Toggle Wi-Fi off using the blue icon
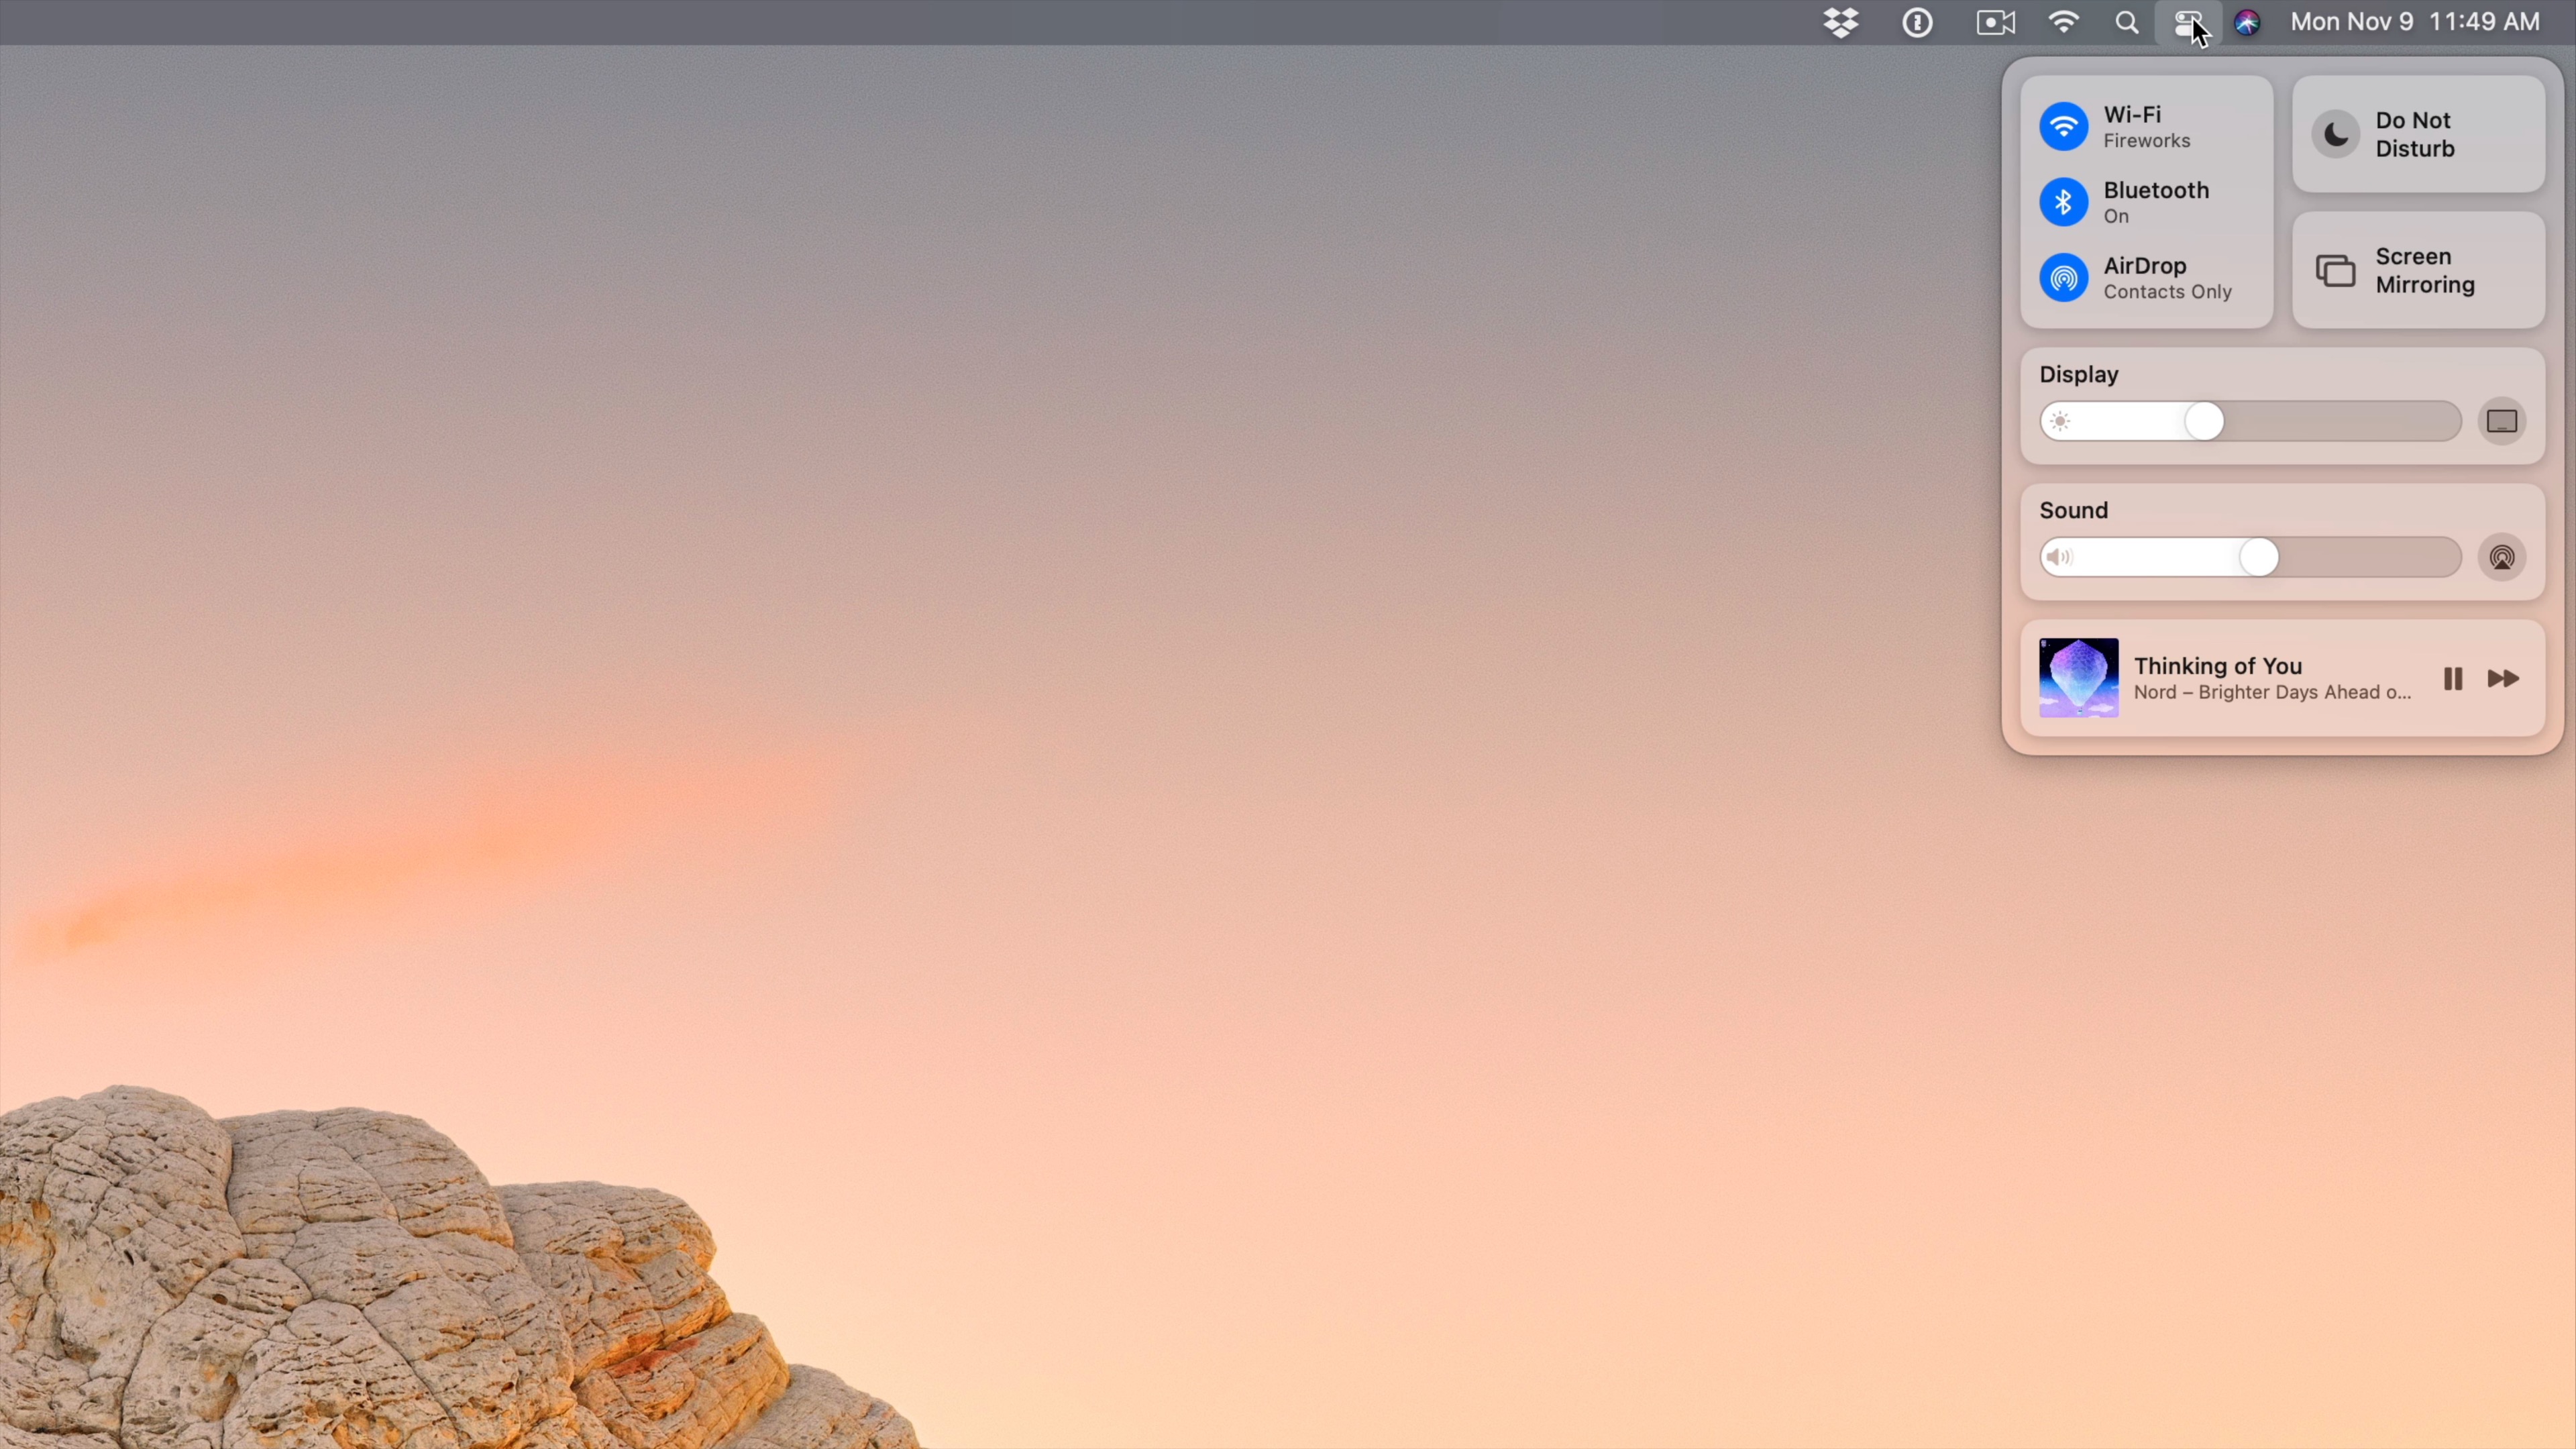The height and width of the screenshot is (1449, 2576). tap(2064, 127)
